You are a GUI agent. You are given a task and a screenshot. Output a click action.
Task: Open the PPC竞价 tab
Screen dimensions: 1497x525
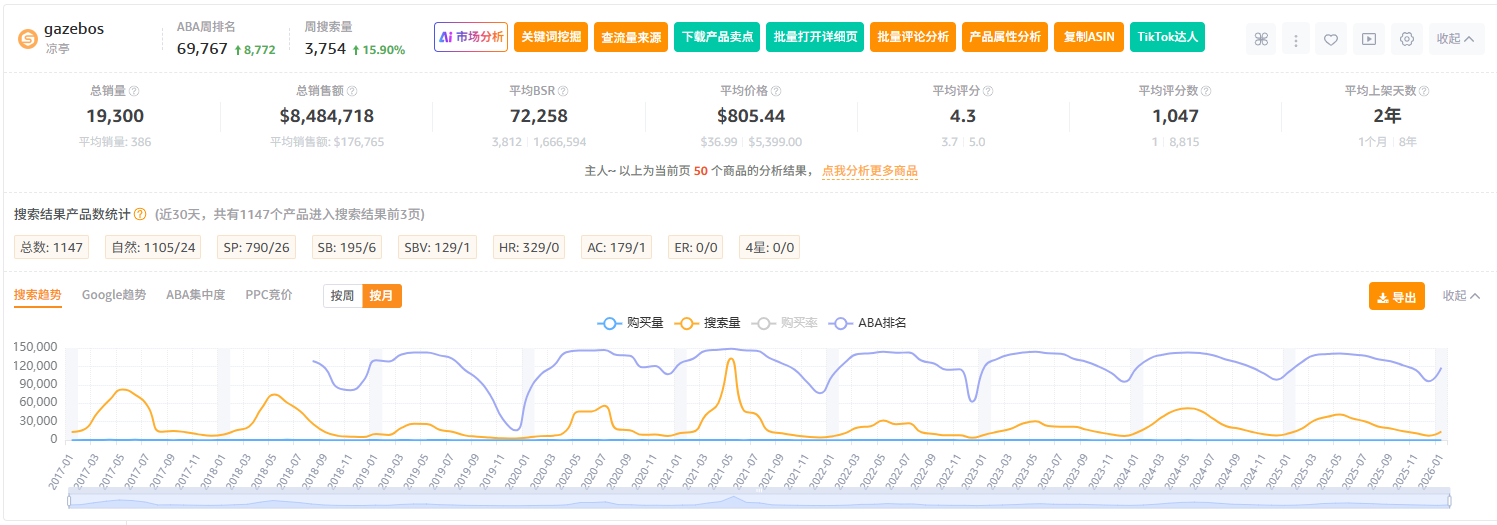(x=269, y=295)
